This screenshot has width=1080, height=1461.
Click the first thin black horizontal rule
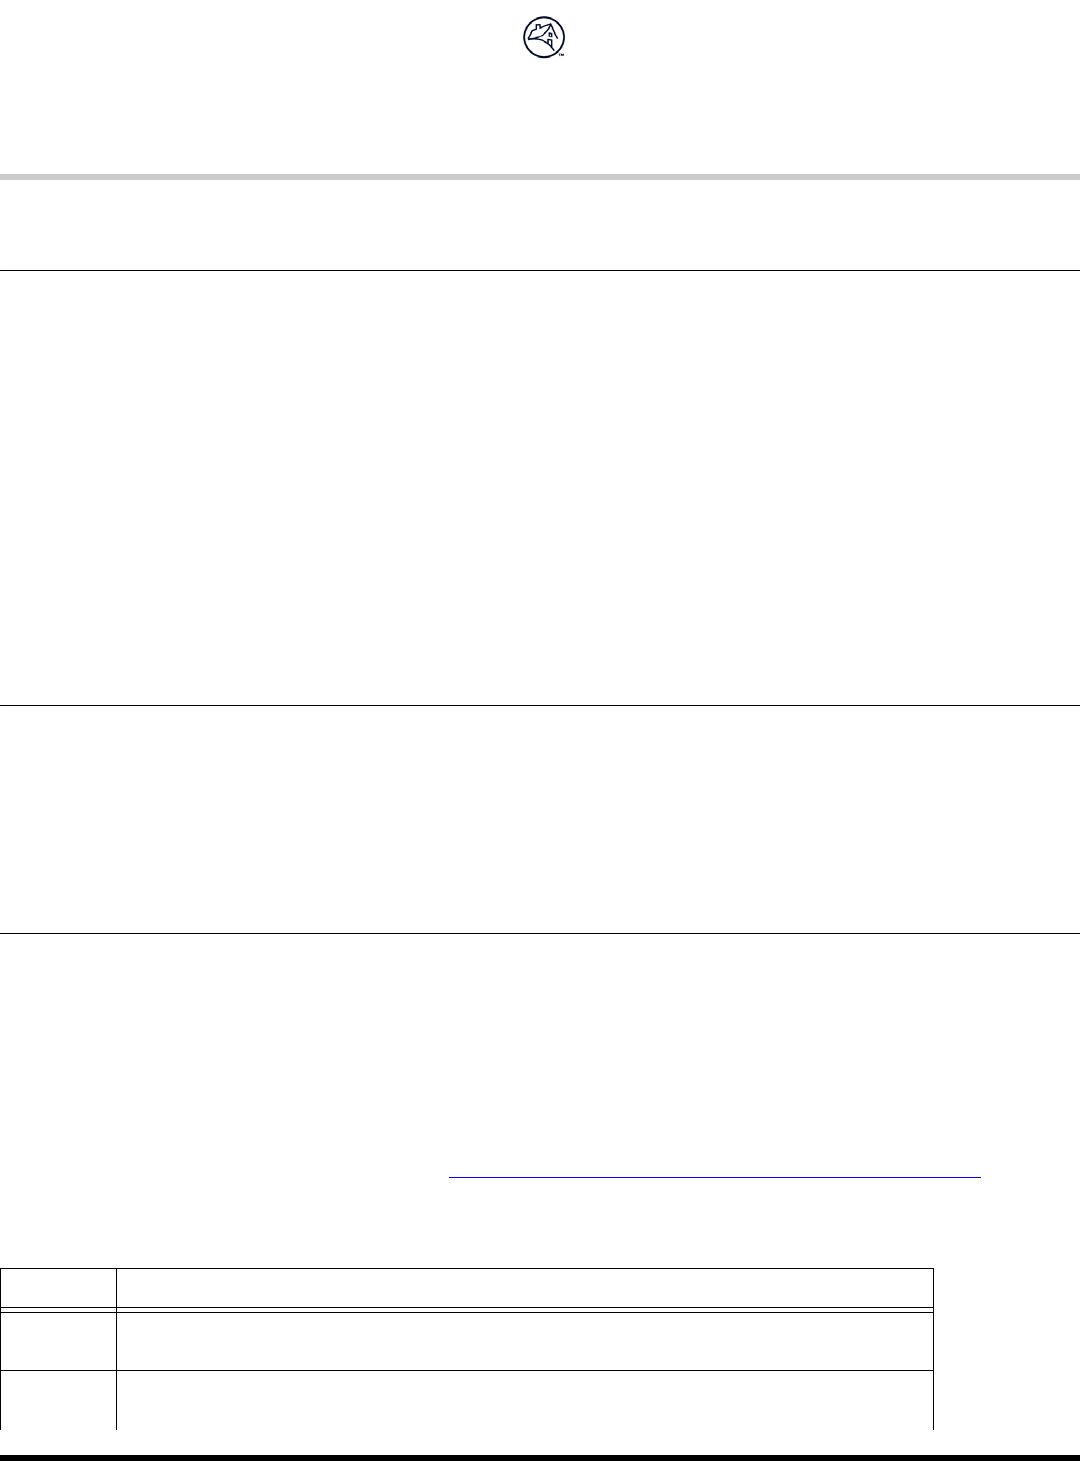(x=540, y=270)
